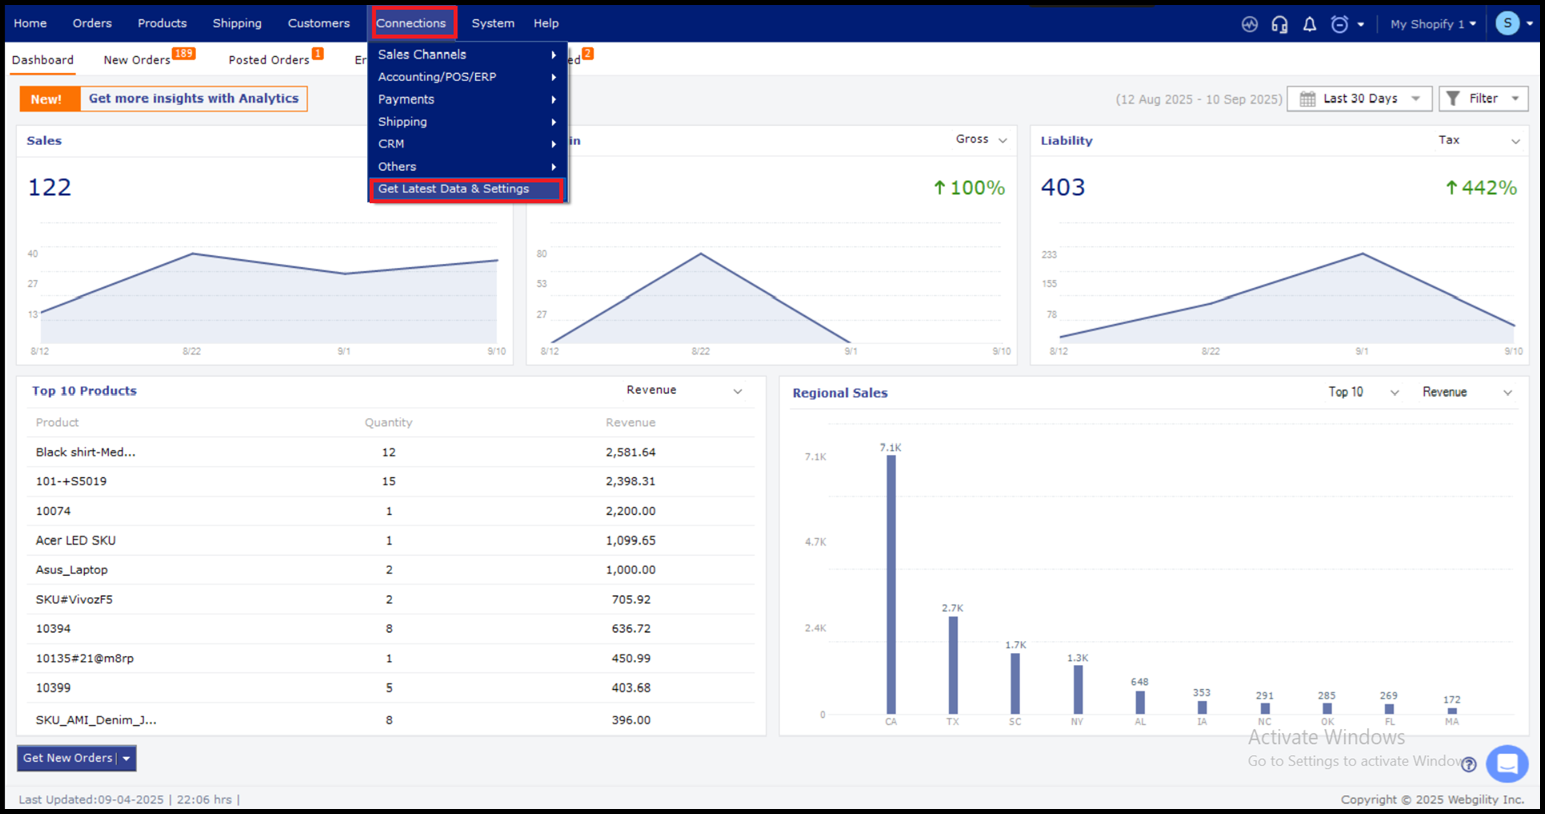Expand the Revenue dropdown in Top 10 Products
Screen dimensions: 1545x814
tap(684, 391)
